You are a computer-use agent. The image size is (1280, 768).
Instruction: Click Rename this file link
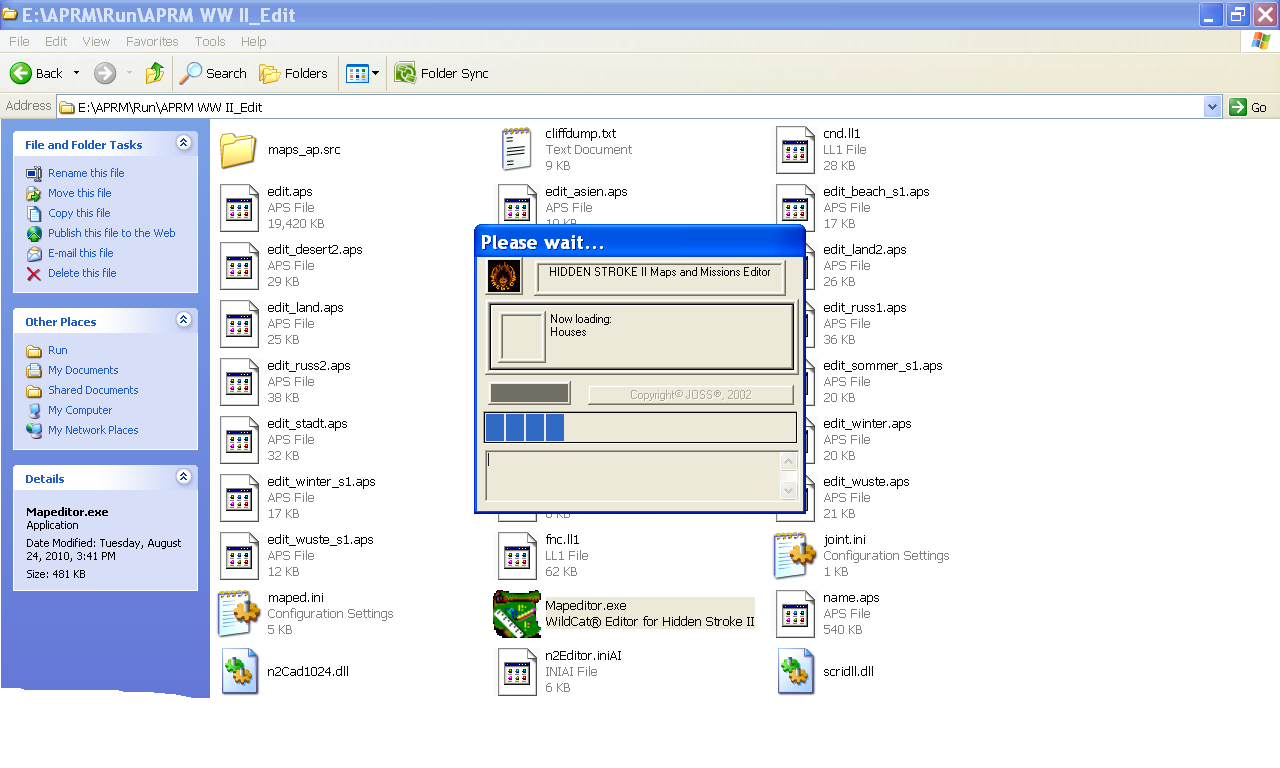(86, 173)
